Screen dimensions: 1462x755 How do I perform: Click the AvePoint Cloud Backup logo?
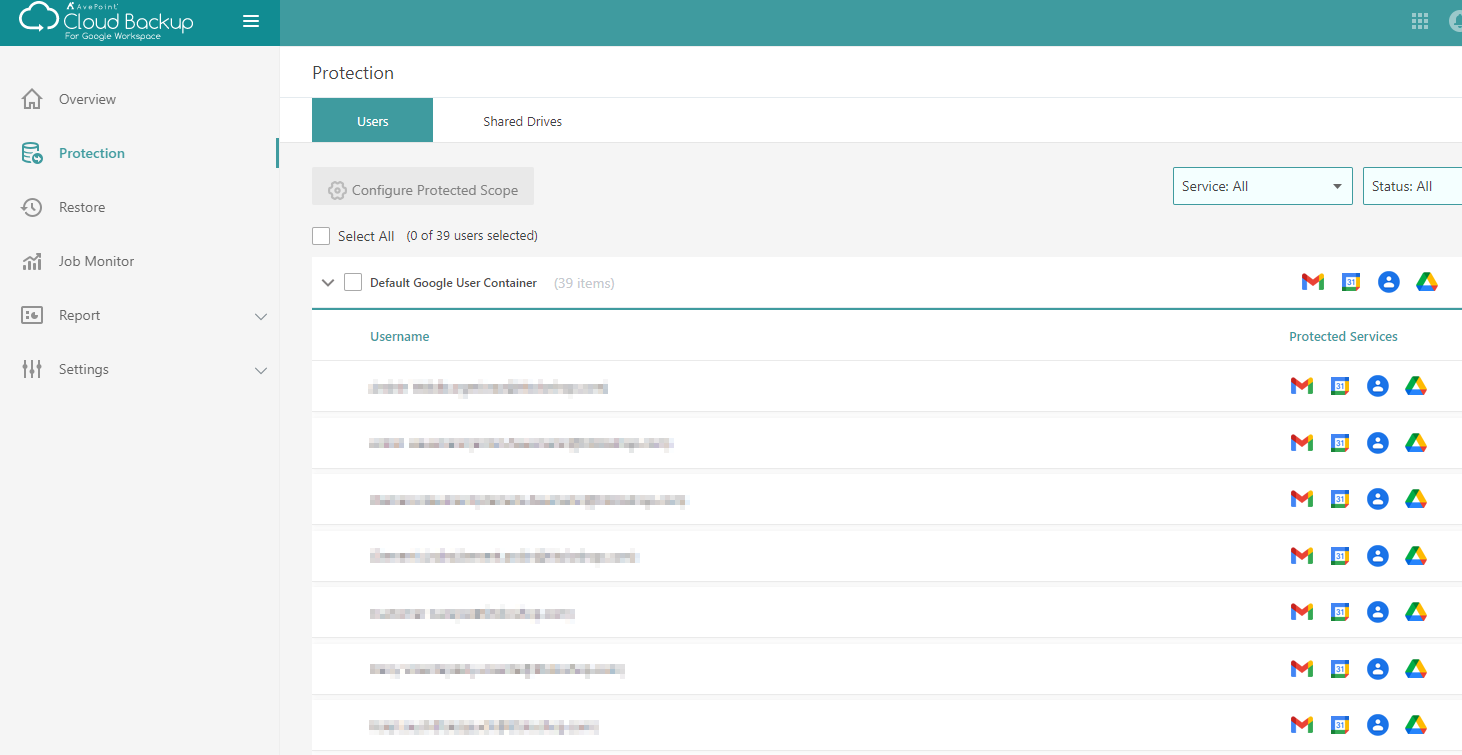click(107, 21)
